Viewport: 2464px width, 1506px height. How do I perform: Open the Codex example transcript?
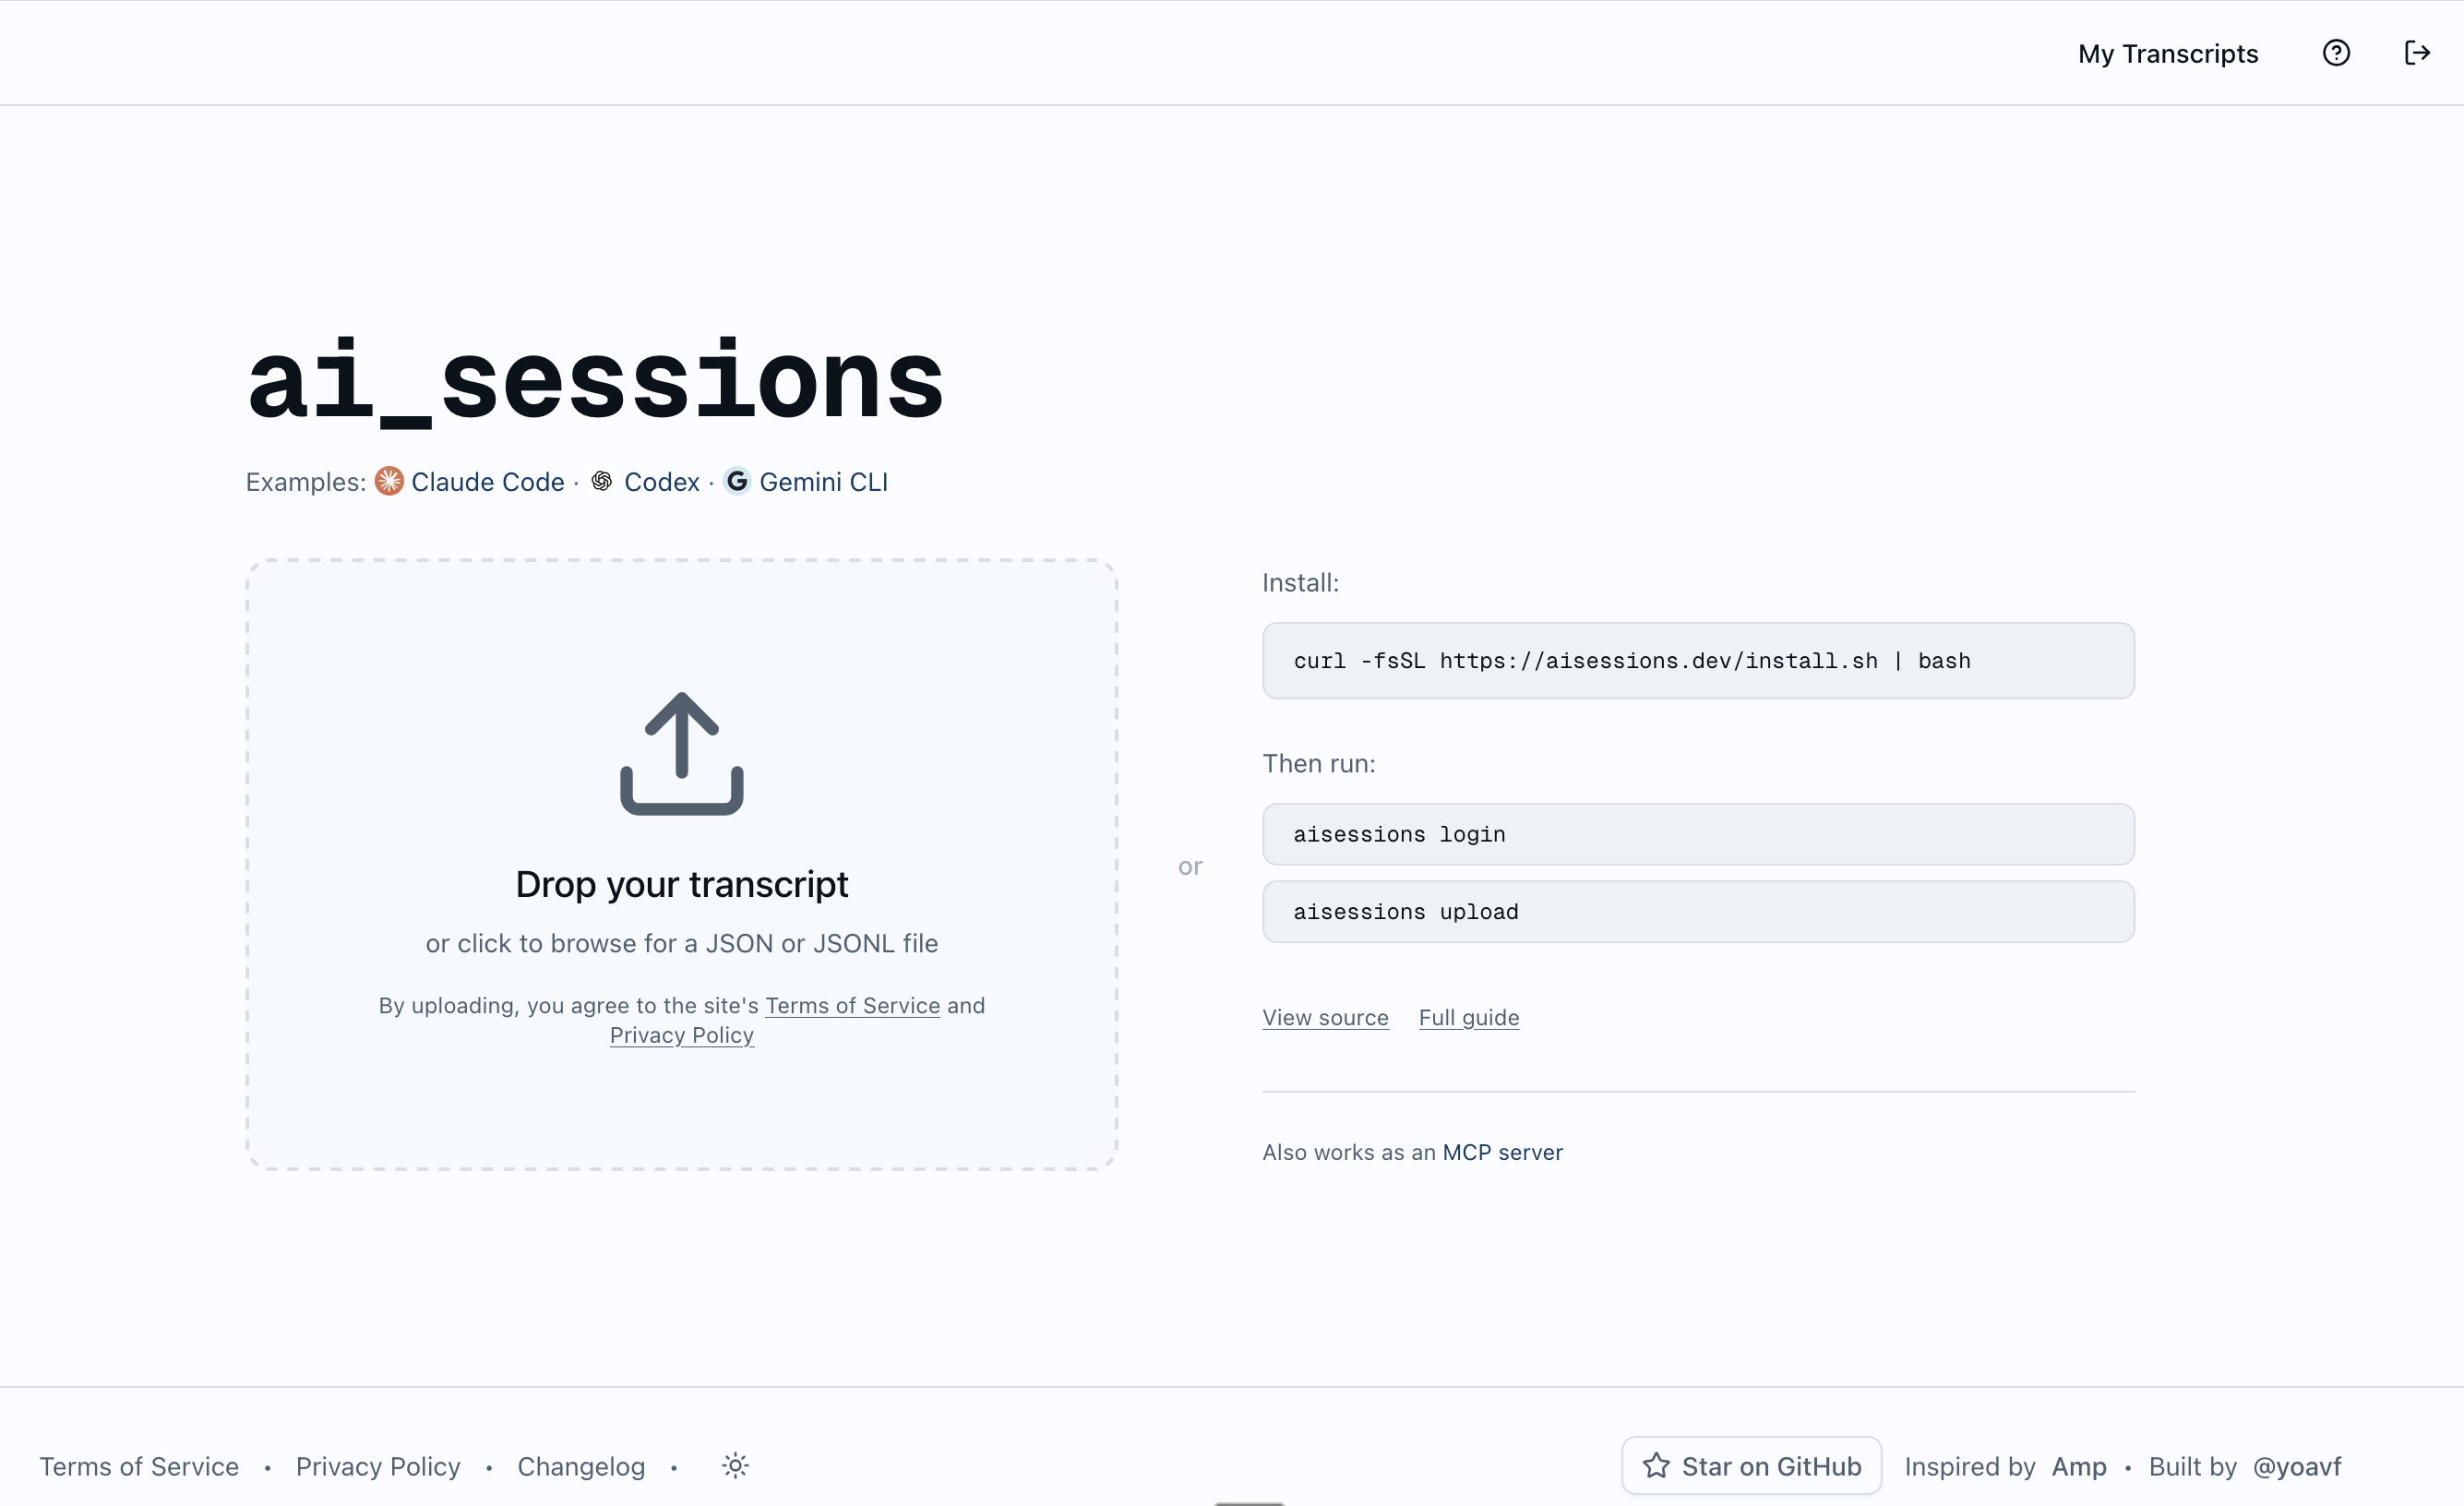click(x=662, y=482)
